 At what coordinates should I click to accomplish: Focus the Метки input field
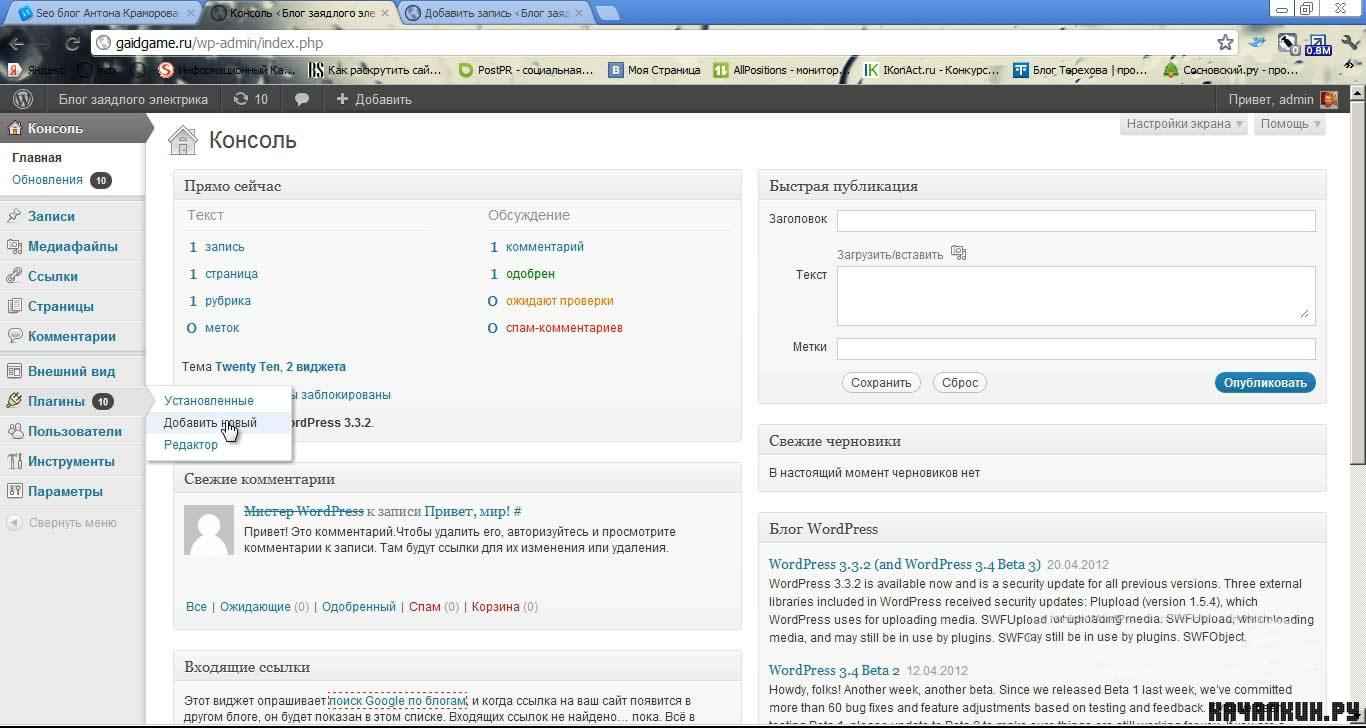pyautogui.click(x=1076, y=348)
